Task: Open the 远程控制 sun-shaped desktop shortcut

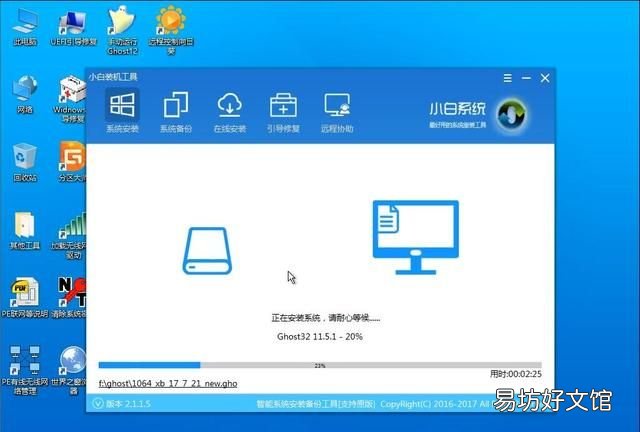Action: pos(171,31)
